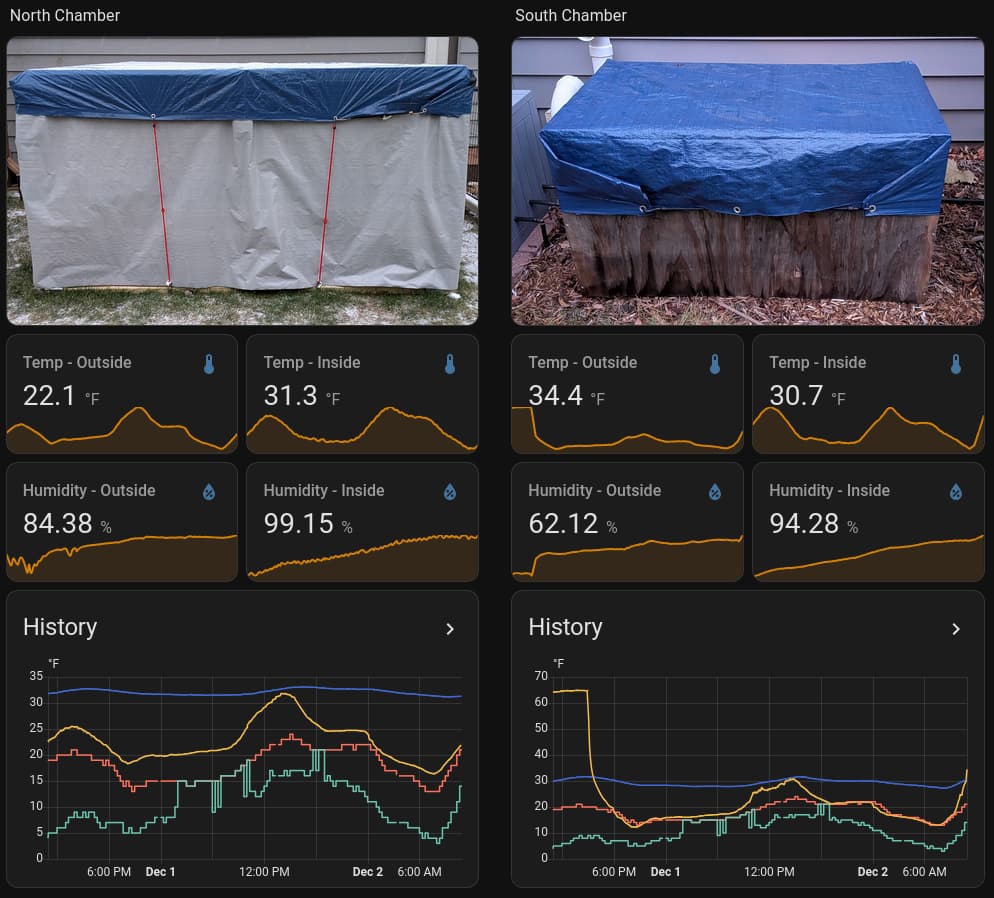Click the South Chamber History title

click(565, 627)
